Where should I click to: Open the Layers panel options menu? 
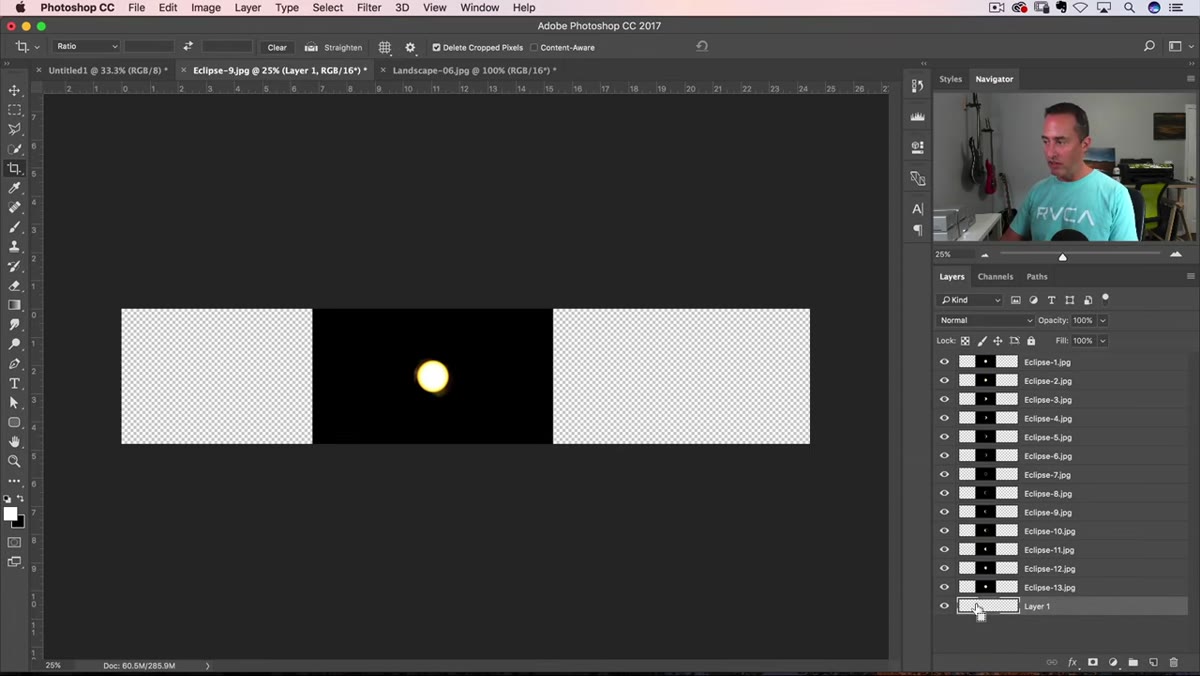click(x=1190, y=276)
